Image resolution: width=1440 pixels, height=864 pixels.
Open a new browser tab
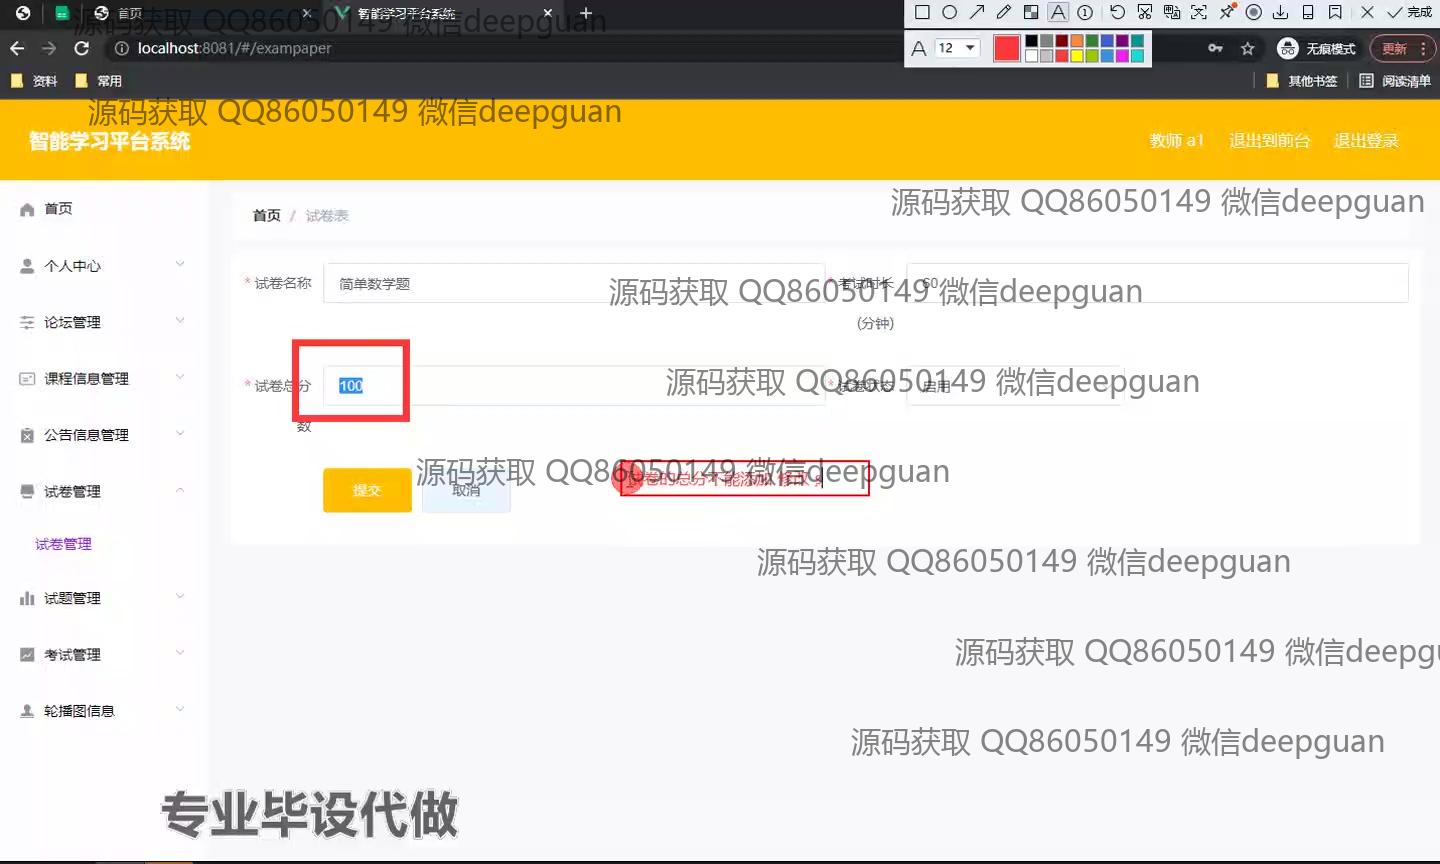[x=586, y=13]
